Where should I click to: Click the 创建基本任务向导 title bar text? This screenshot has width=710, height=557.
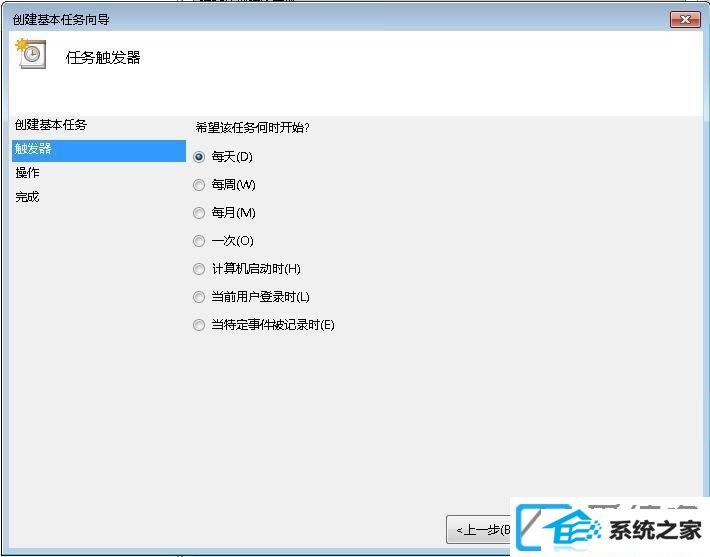coord(61,19)
